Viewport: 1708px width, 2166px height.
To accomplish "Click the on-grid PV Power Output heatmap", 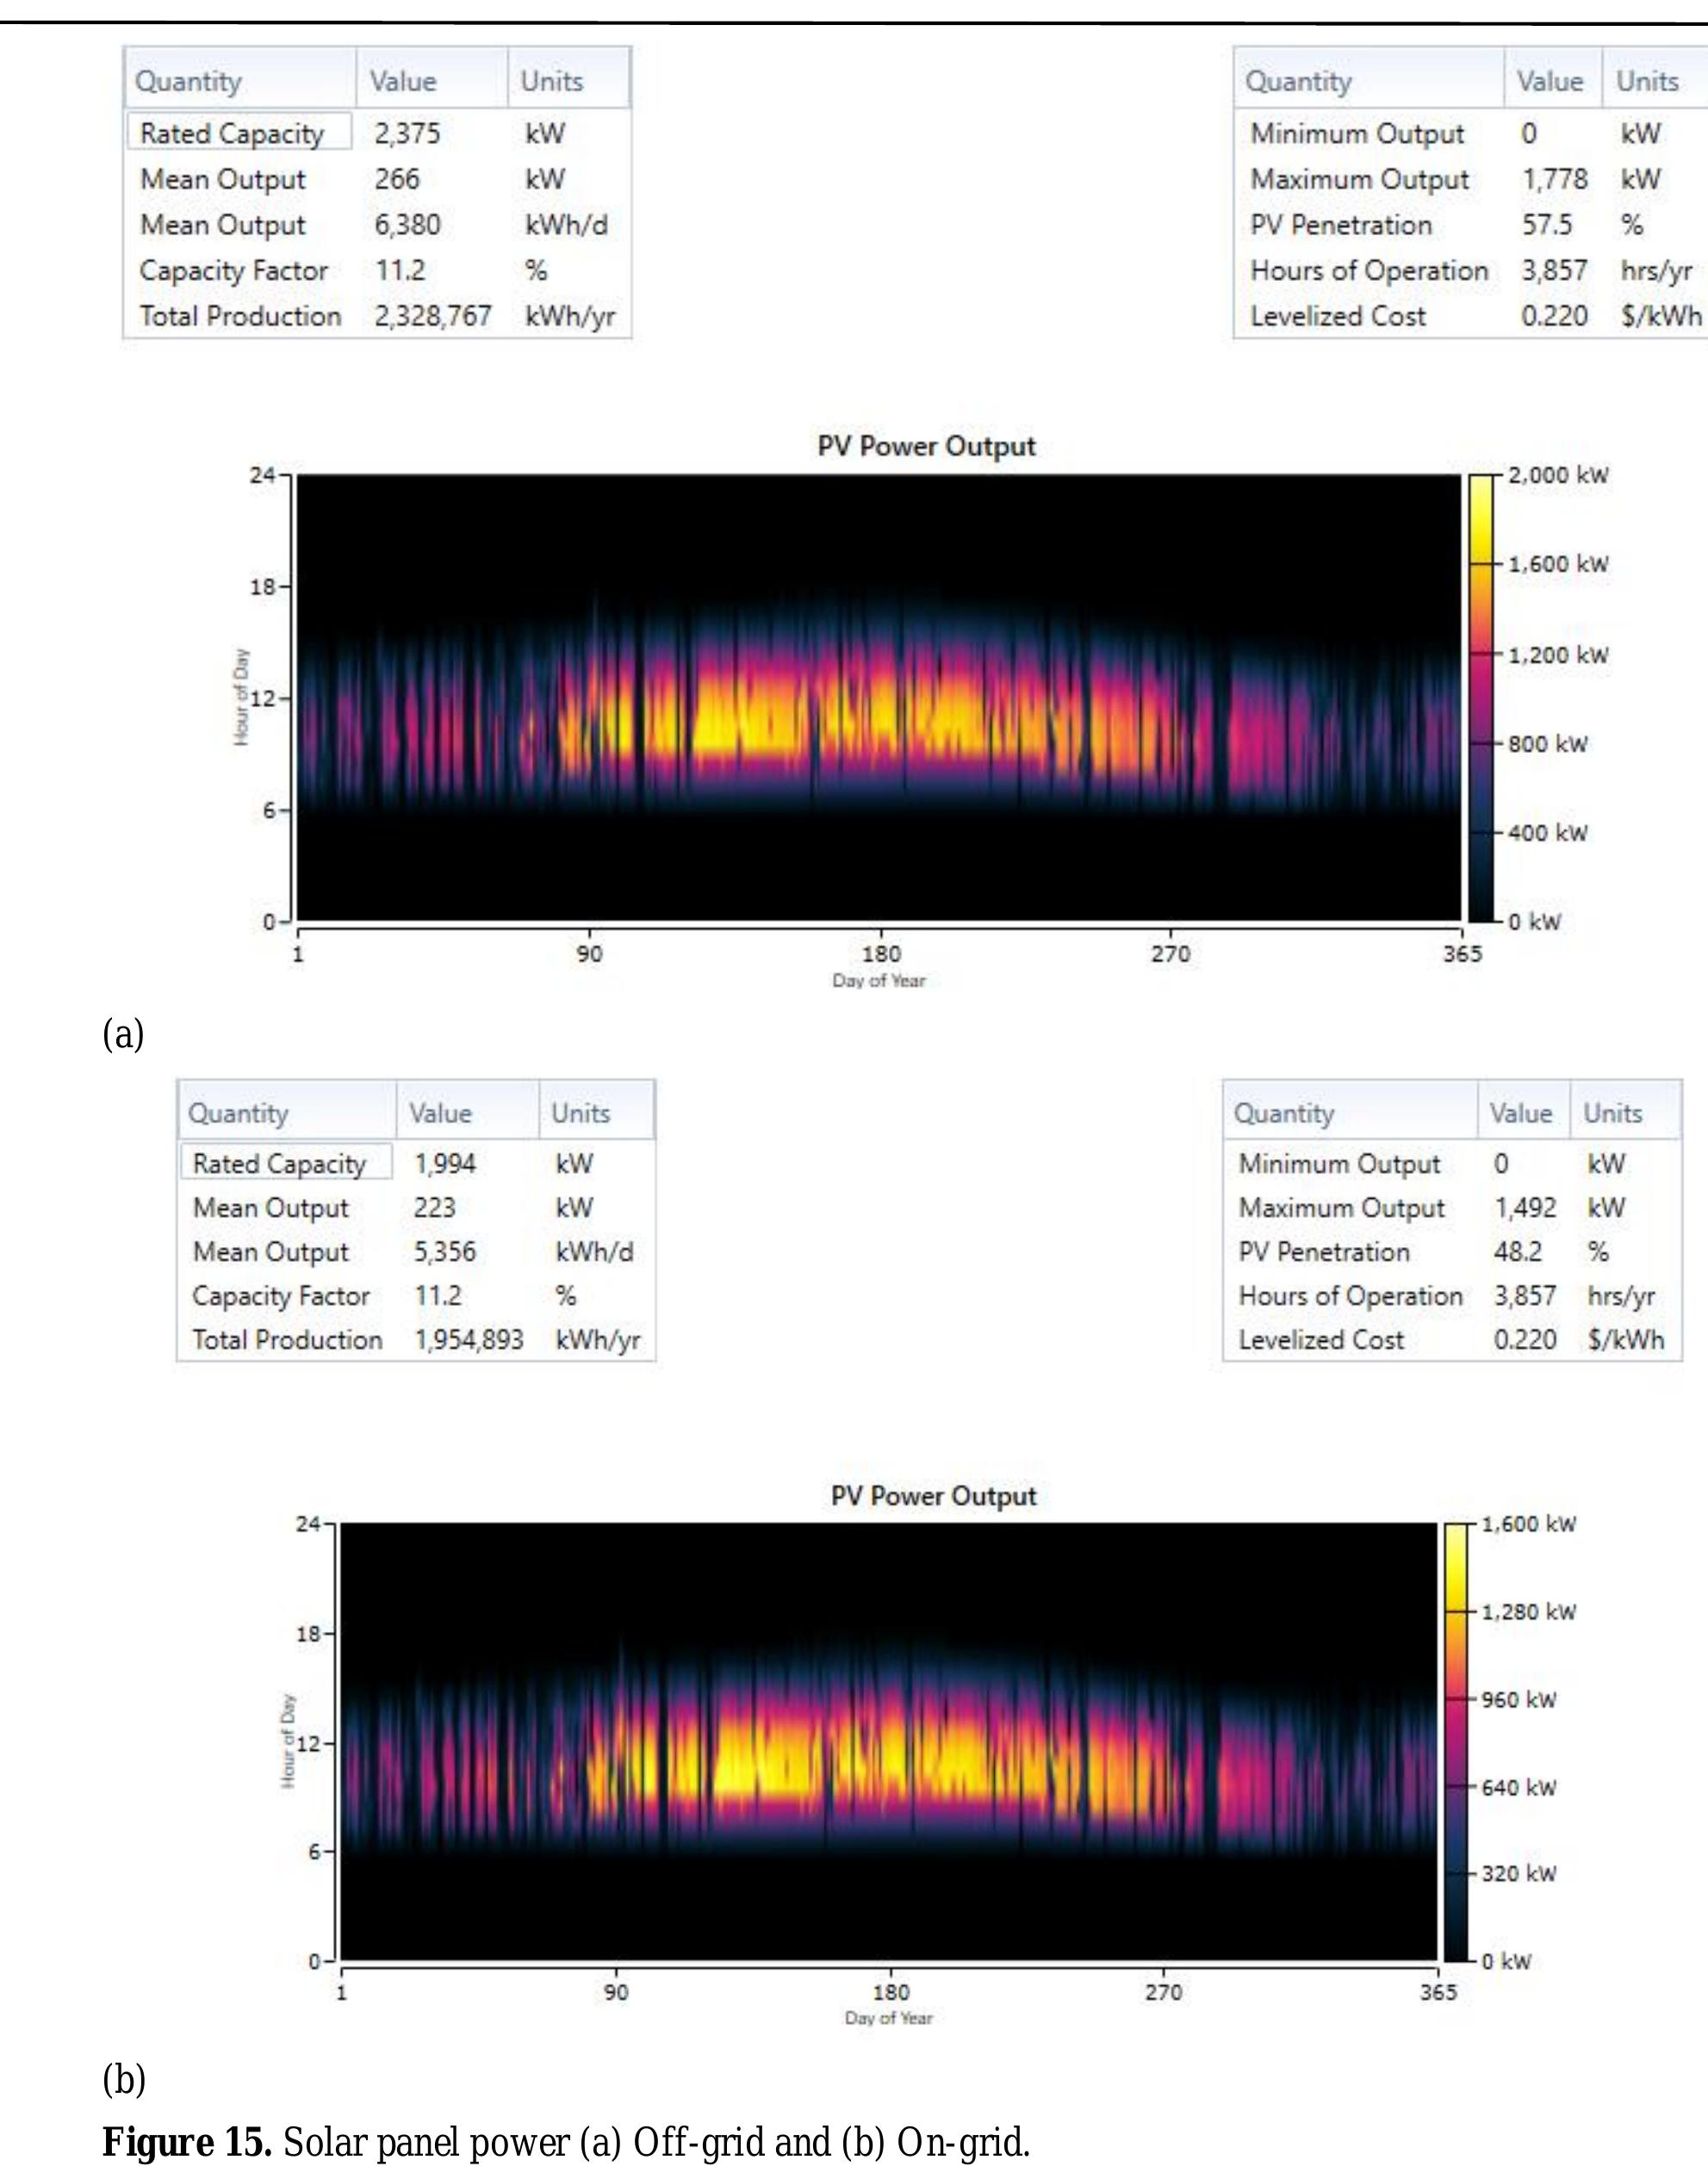I will point(888,1741).
